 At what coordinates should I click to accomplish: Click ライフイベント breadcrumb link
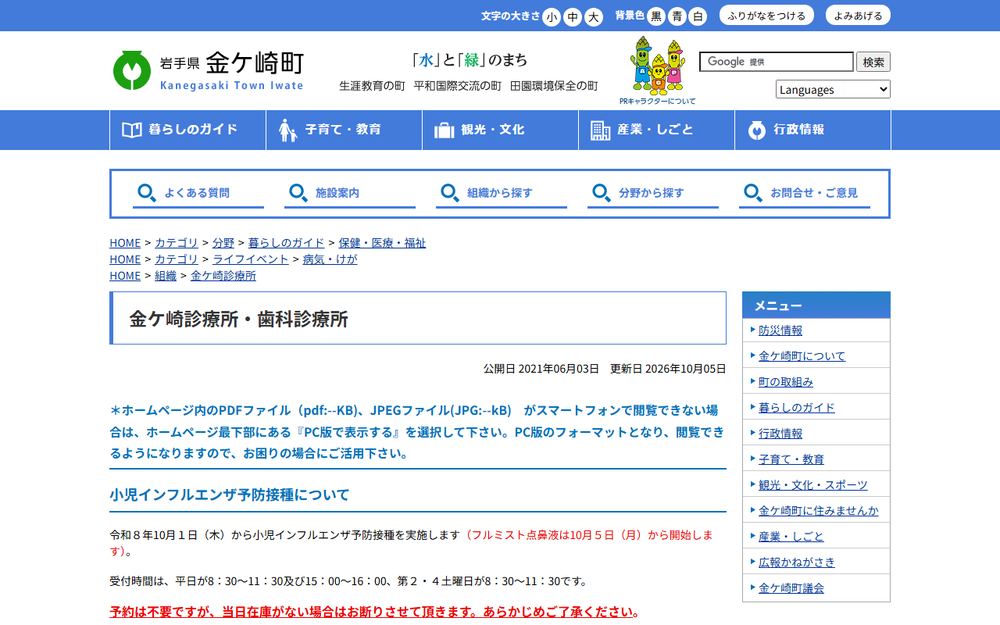click(250, 260)
